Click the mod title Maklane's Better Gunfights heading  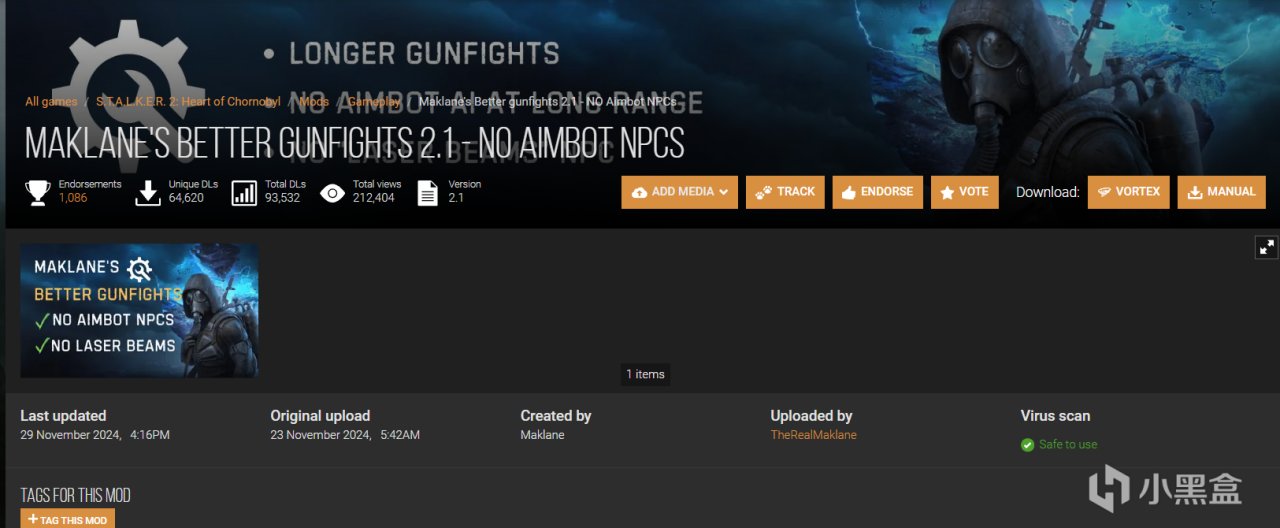tap(355, 143)
